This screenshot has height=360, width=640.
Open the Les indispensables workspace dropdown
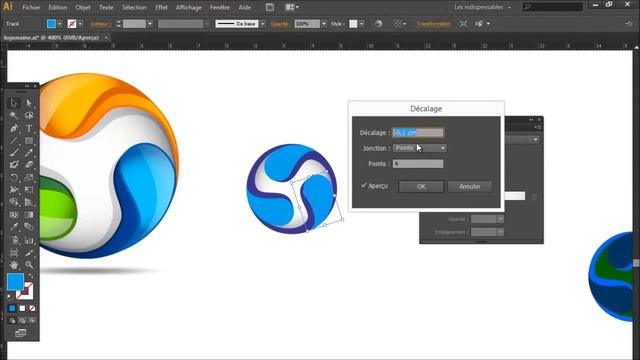[482, 7]
